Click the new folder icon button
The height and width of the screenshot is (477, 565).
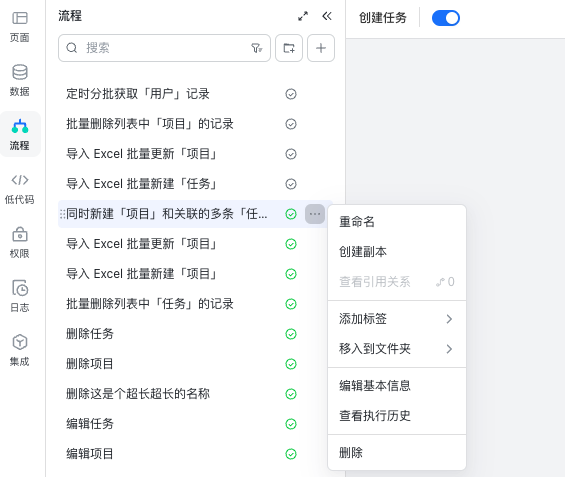[x=289, y=48]
